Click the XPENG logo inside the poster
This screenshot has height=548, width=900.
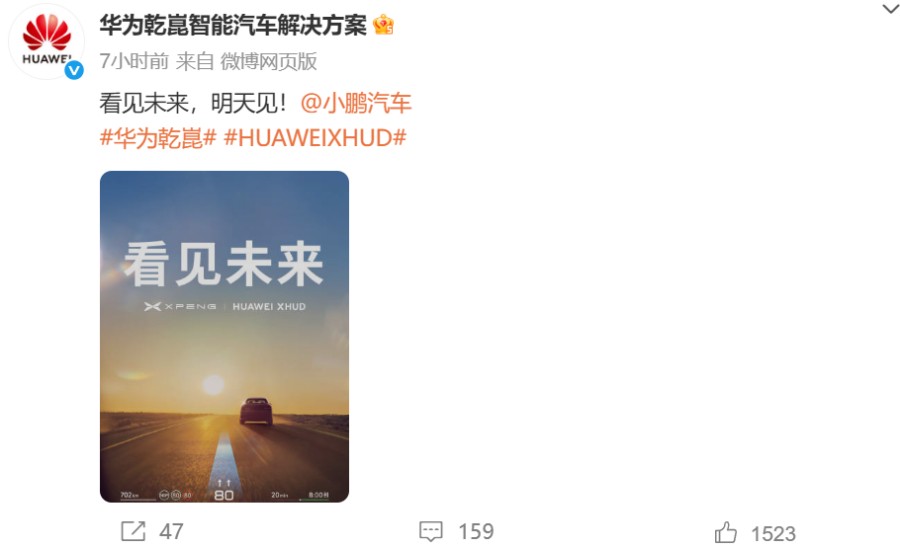click(x=180, y=306)
